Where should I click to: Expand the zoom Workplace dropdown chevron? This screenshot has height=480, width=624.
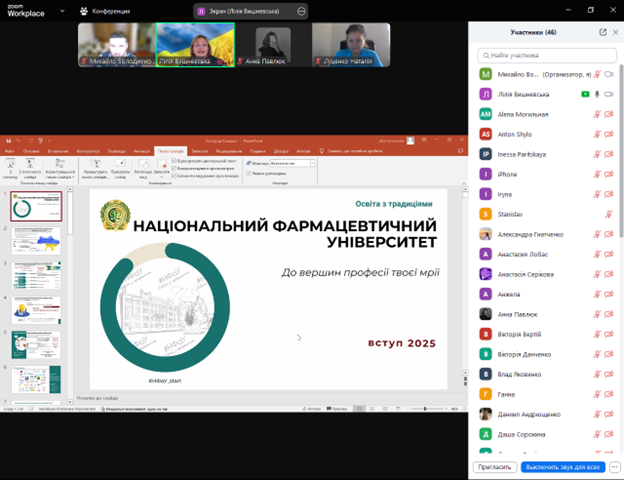tap(62, 11)
